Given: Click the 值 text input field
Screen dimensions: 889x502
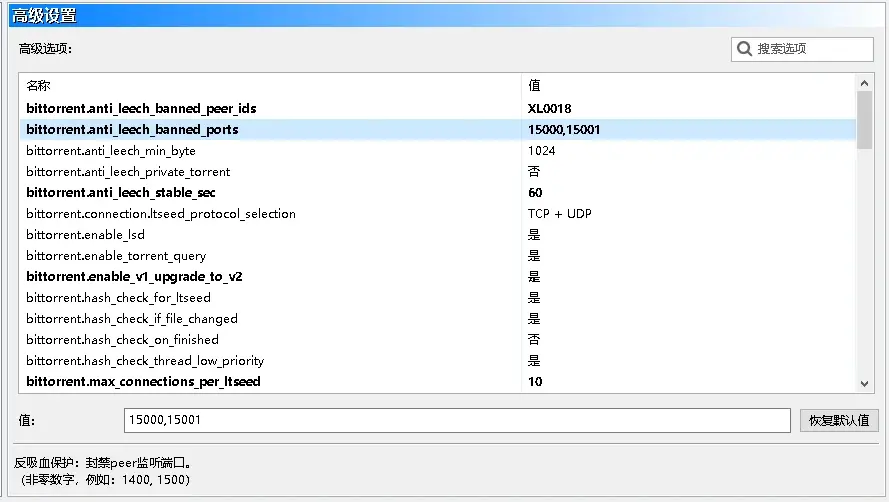Looking at the screenshot, I should pyautogui.click(x=456, y=420).
